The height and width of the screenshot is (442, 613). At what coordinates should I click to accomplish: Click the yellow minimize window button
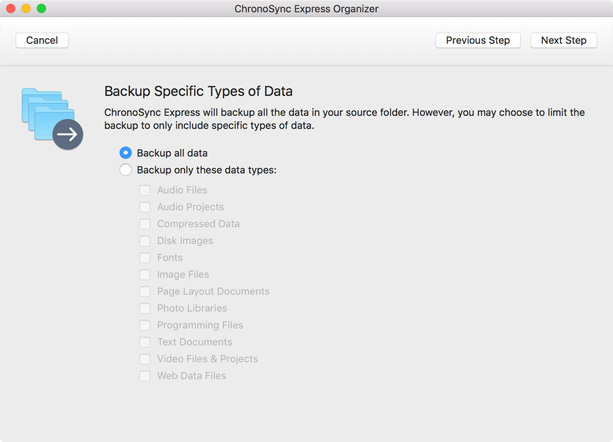[26, 8]
